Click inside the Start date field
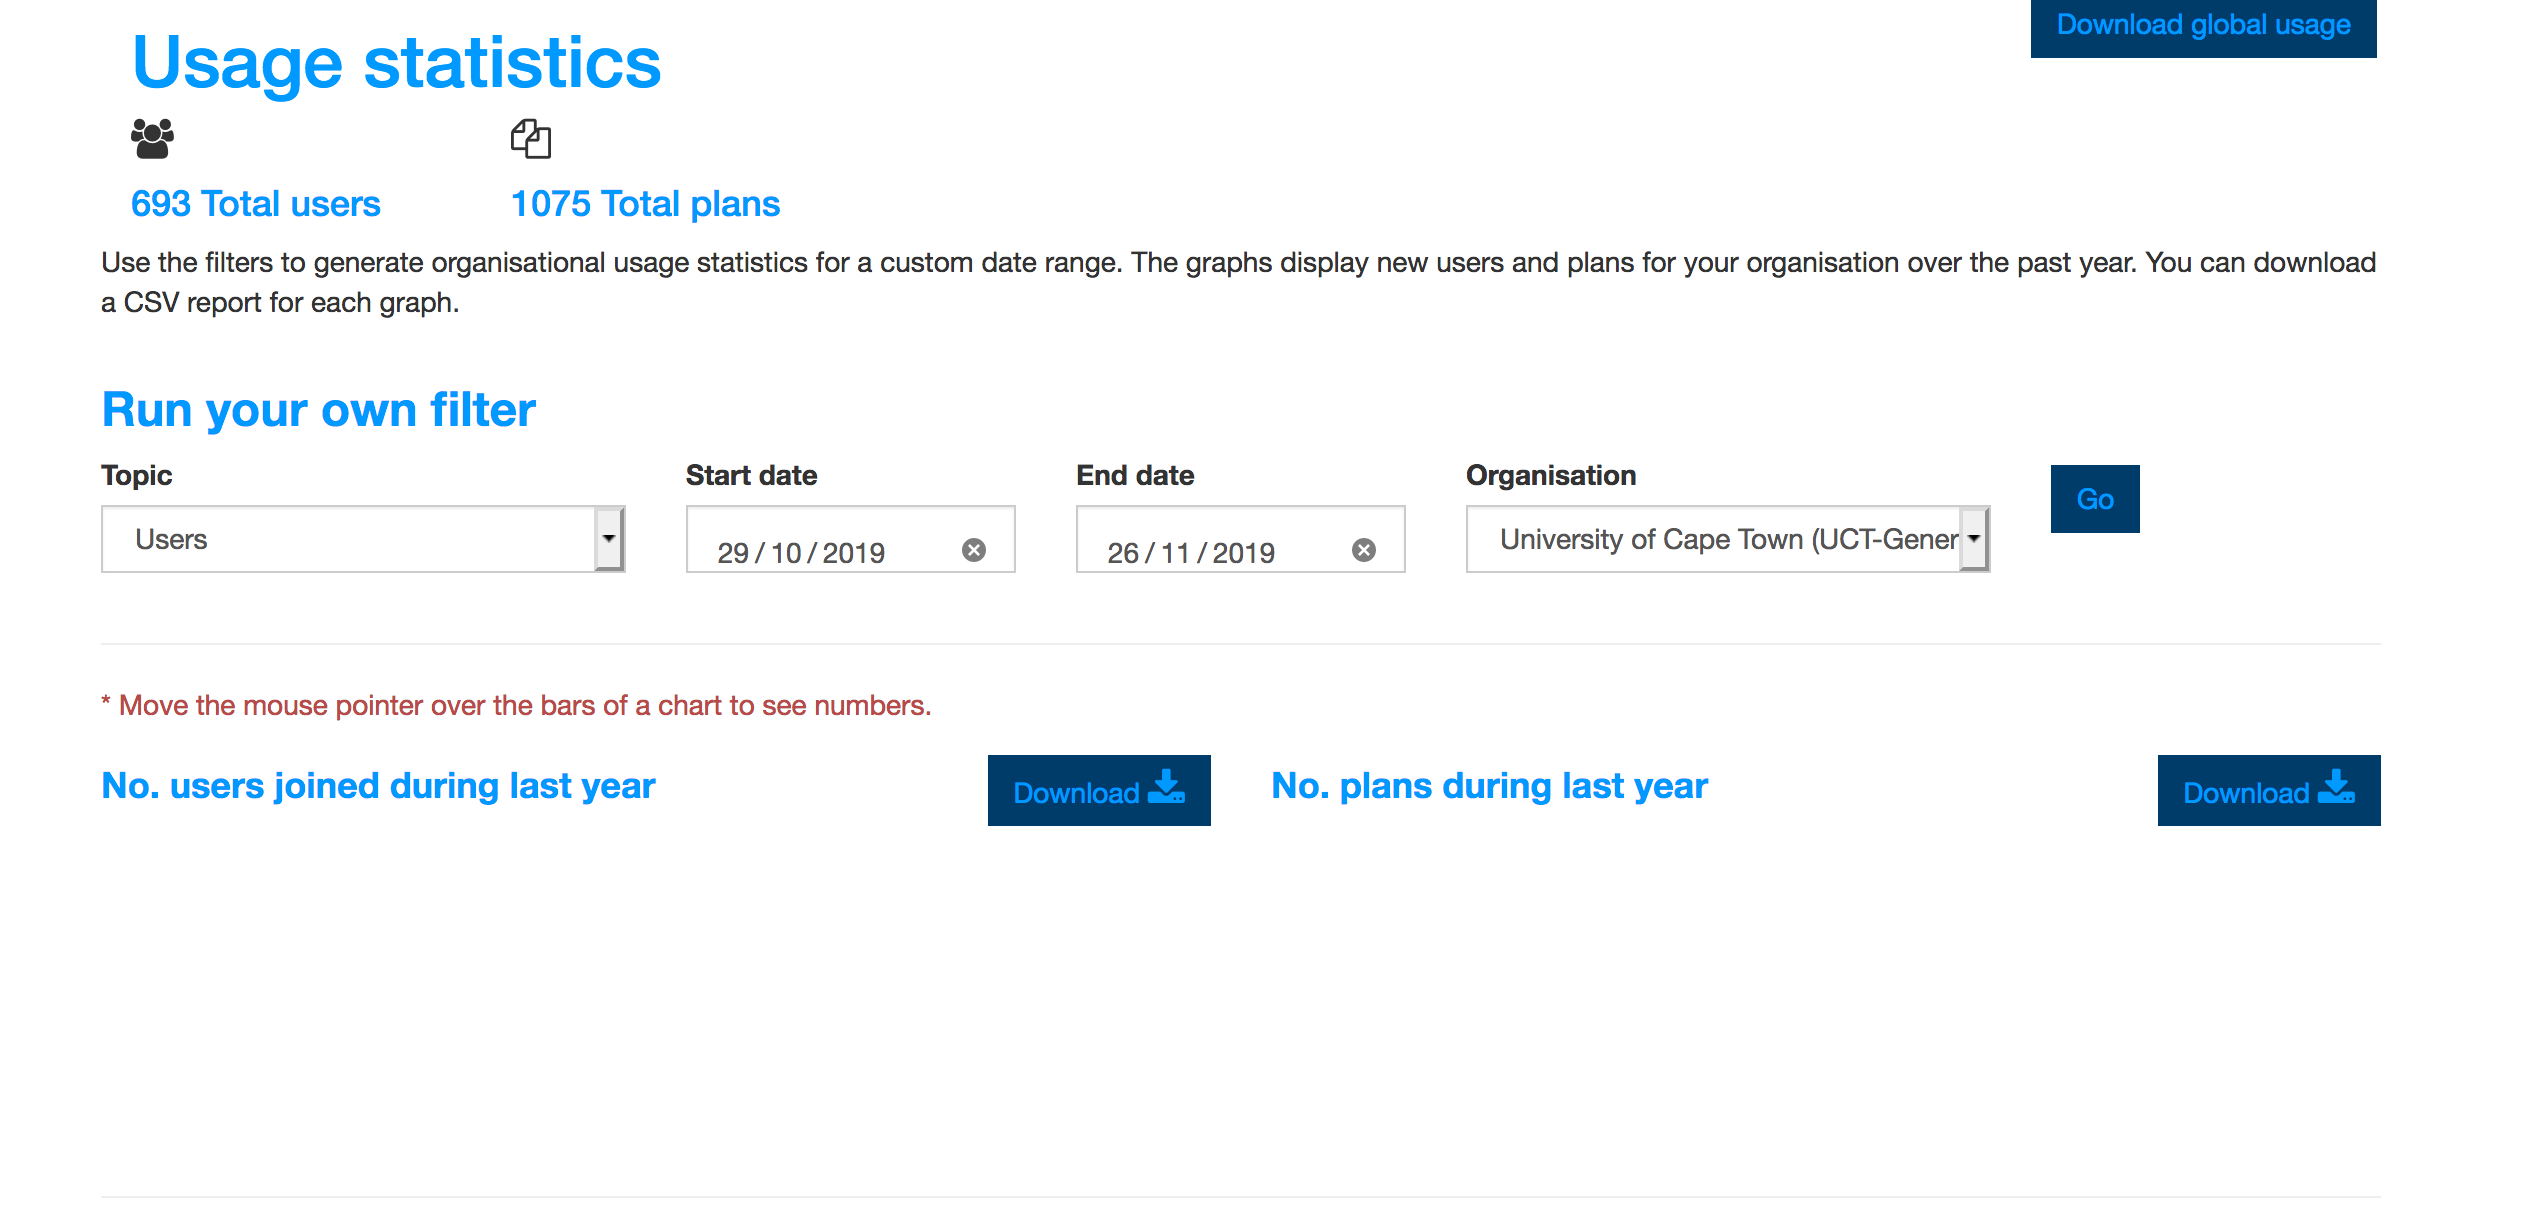The height and width of the screenshot is (1226, 2540). click(x=820, y=548)
